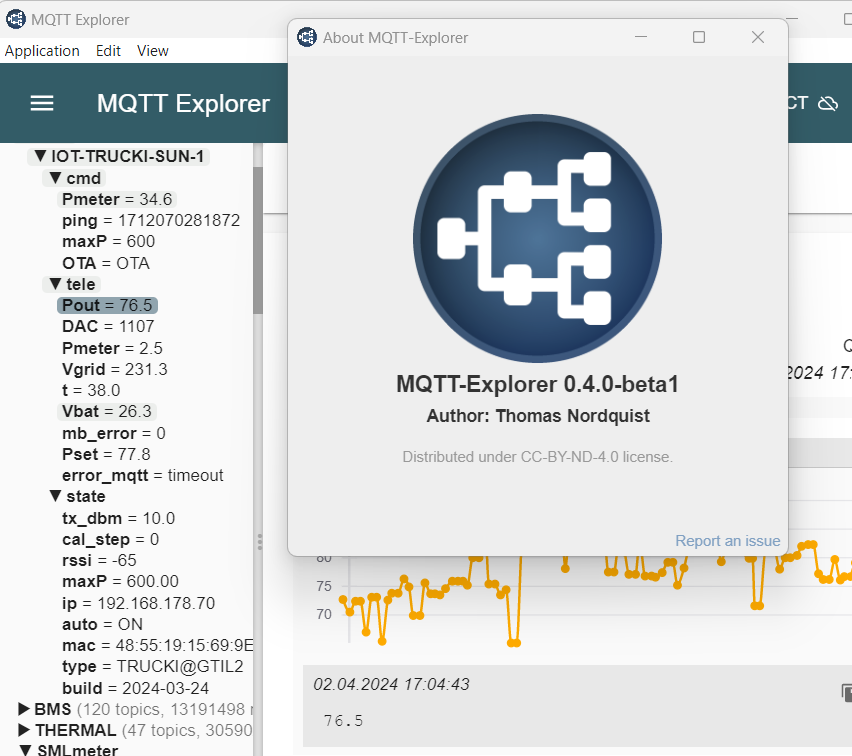This screenshot has width=852, height=756.
Task: Select the rssi = -65 topic
Action: [99, 560]
